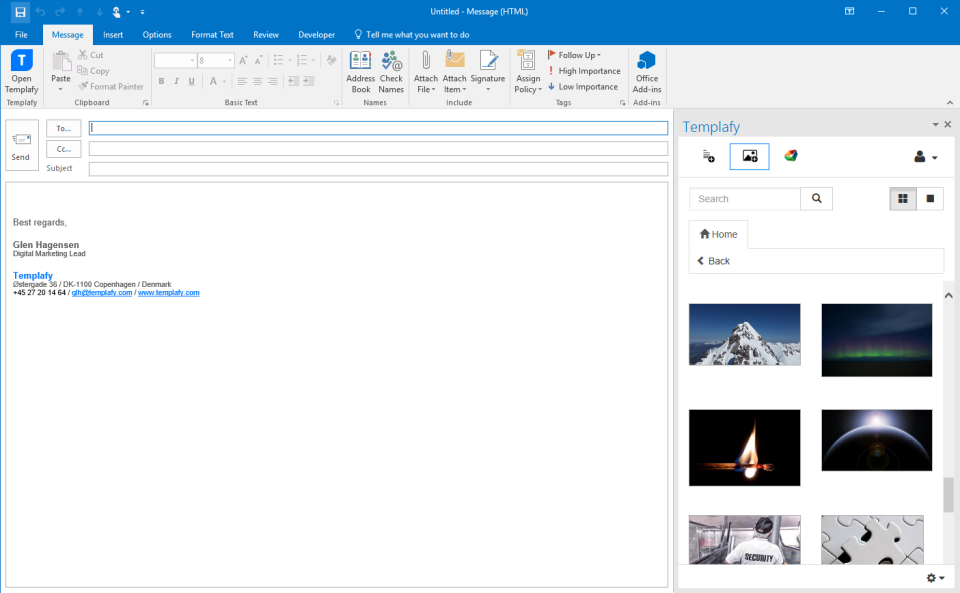
Task: Select the Templafy images tab icon
Action: [749, 157]
